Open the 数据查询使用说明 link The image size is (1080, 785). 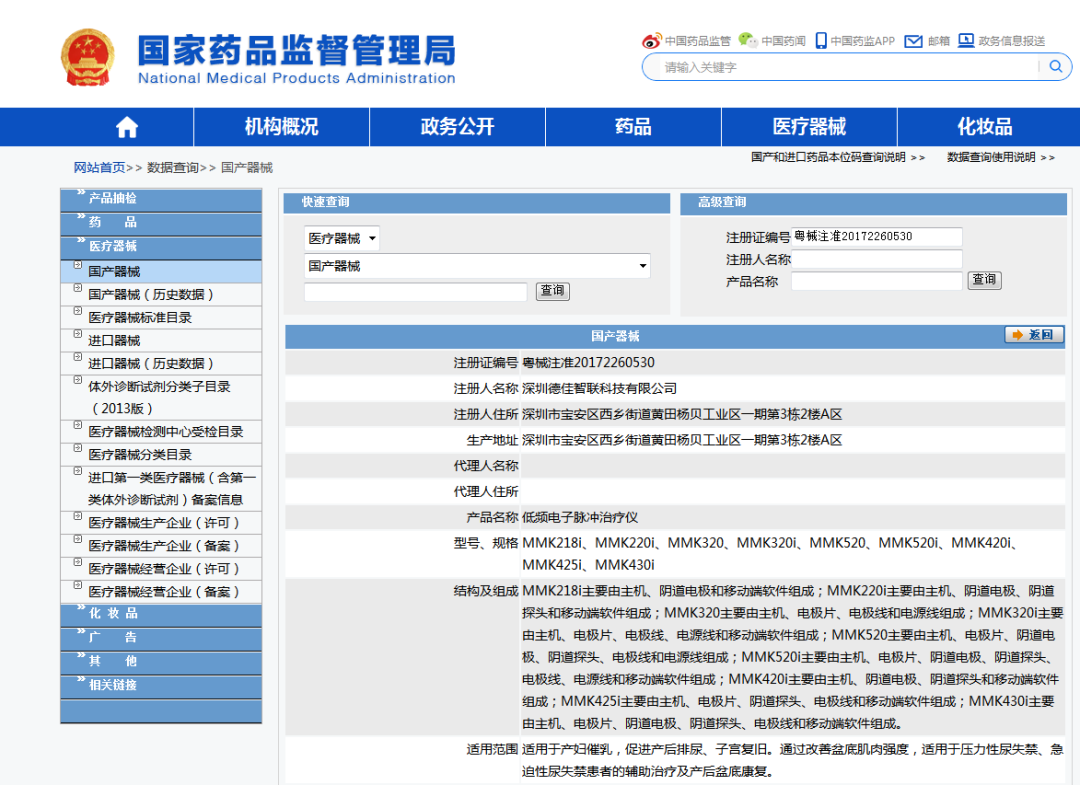[x=990, y=157]
